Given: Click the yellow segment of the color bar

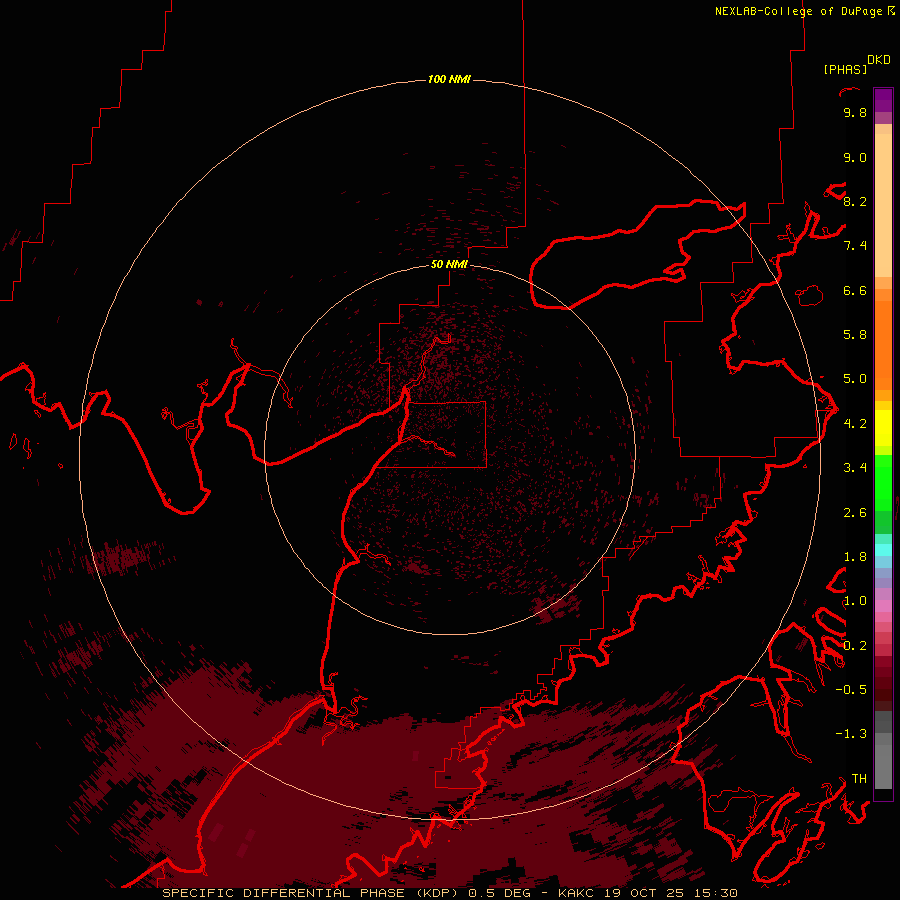Looking at the screenshot, I should coord(883,428).
